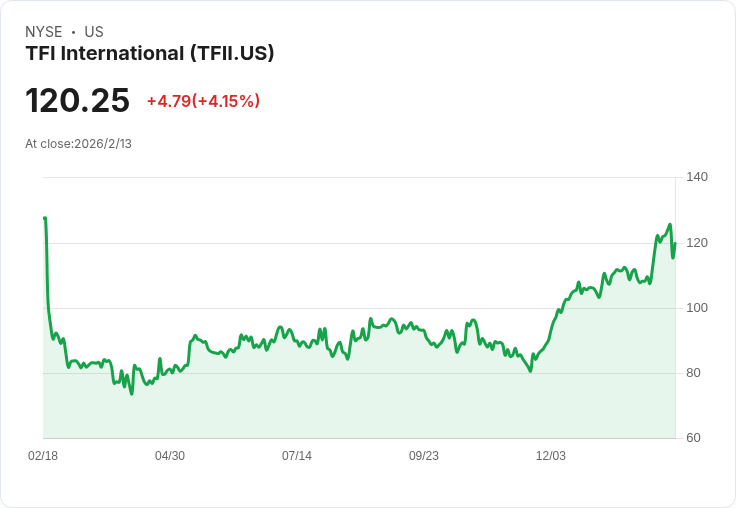Select the 12/03 date marker
Viewport: 736px width, 508px height.
point(551,456)
